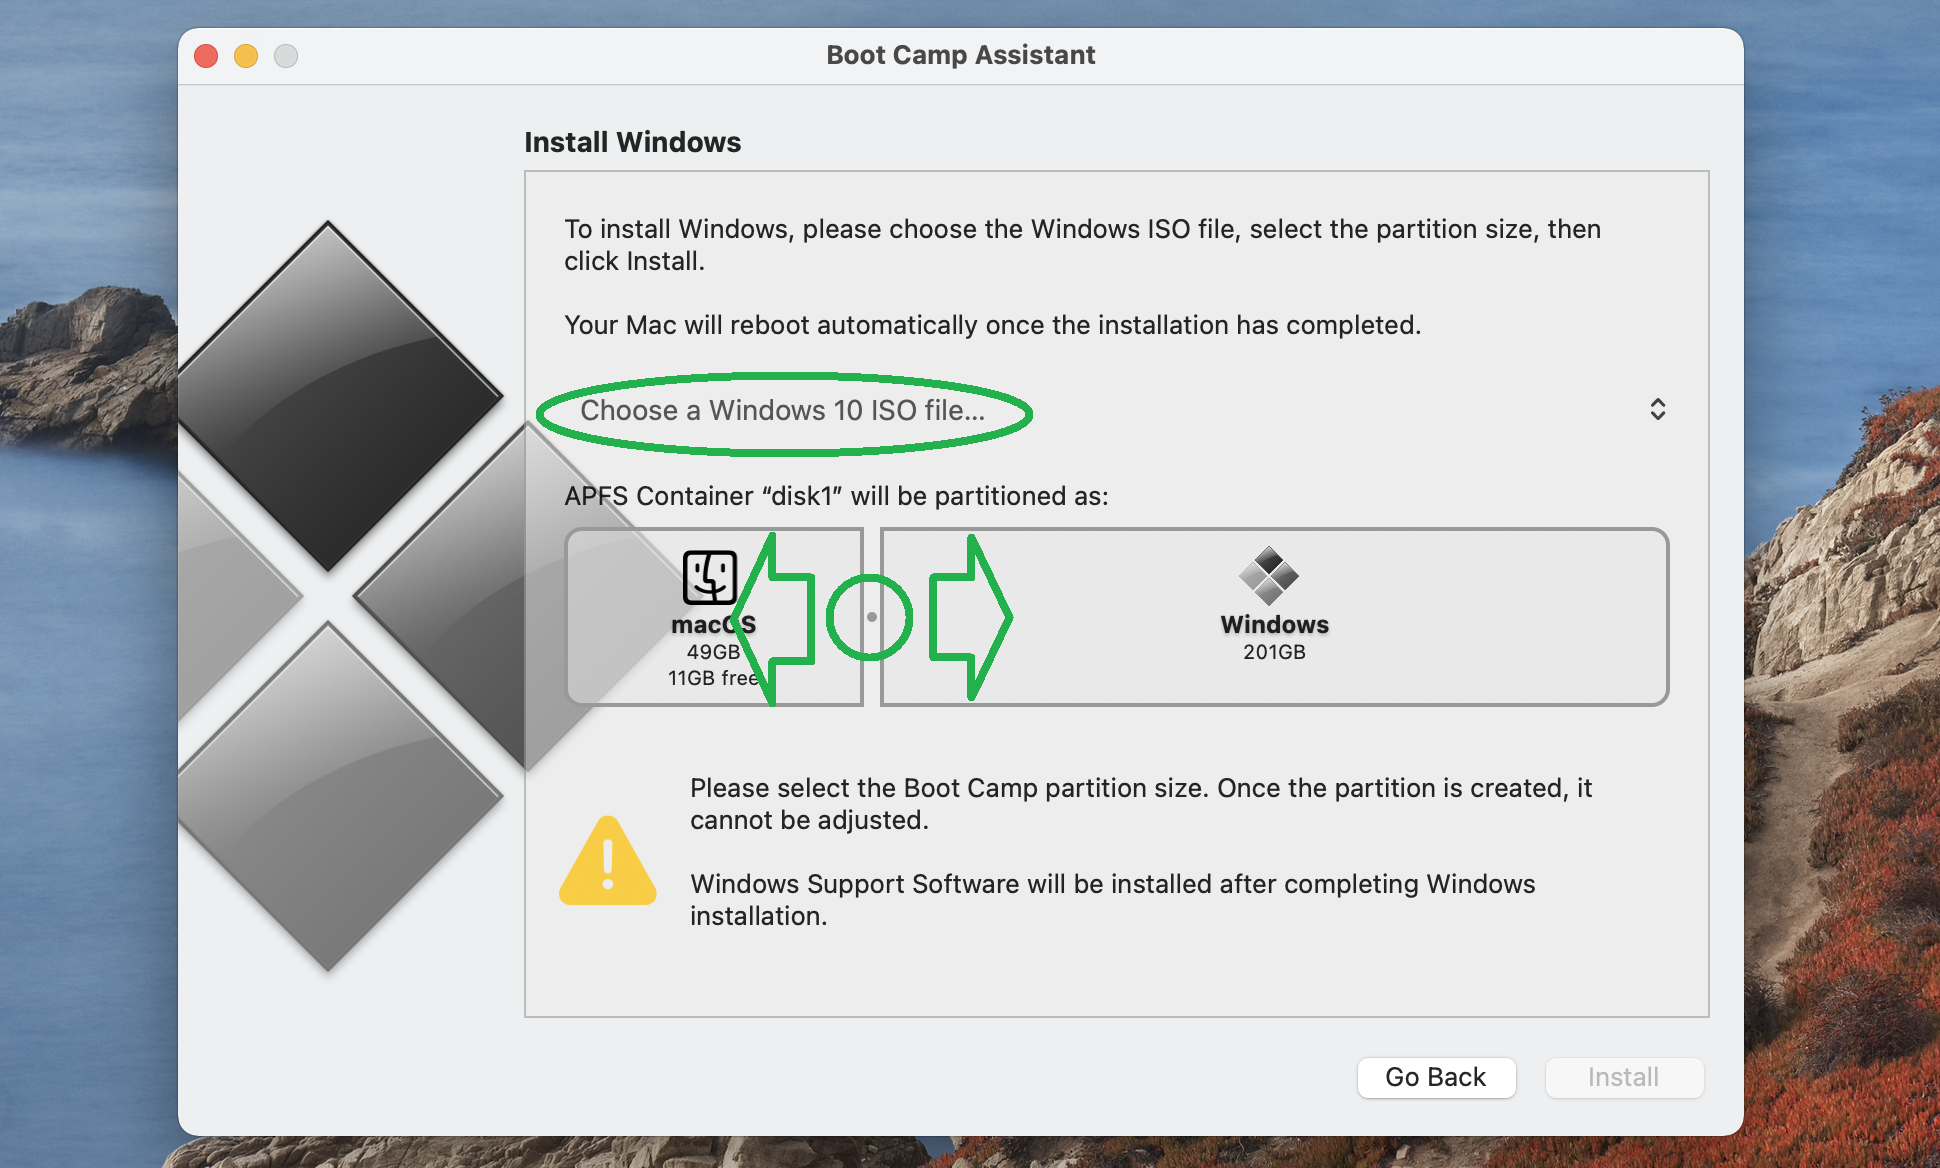Image resolution: width=1940 pixels, height=1168 pixels.
Task: Click the 49GB macOS size label
Action: coord(713,652)
